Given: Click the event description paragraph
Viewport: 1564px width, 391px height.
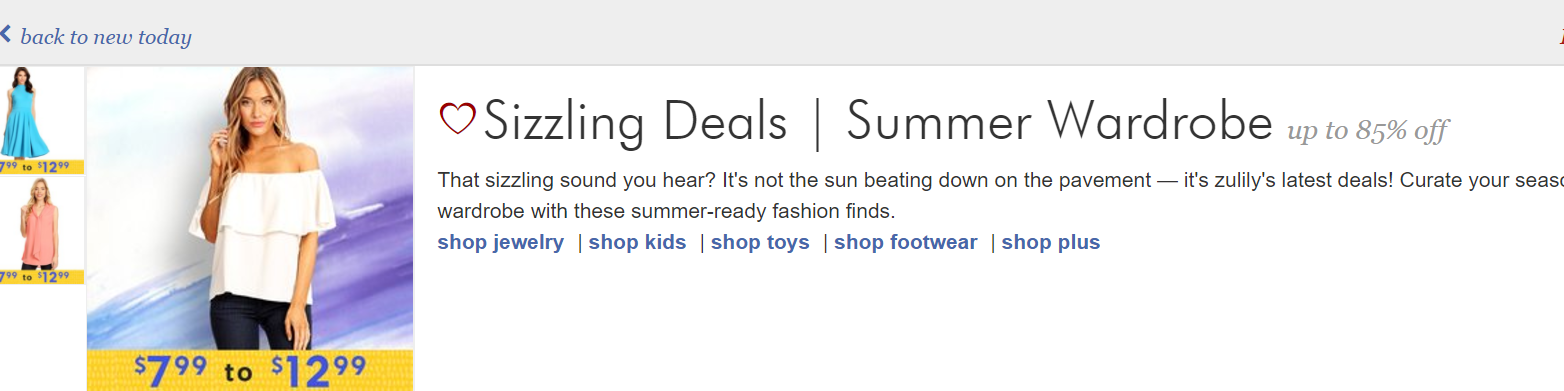Looking at the screenshot, I should 1000,197.
